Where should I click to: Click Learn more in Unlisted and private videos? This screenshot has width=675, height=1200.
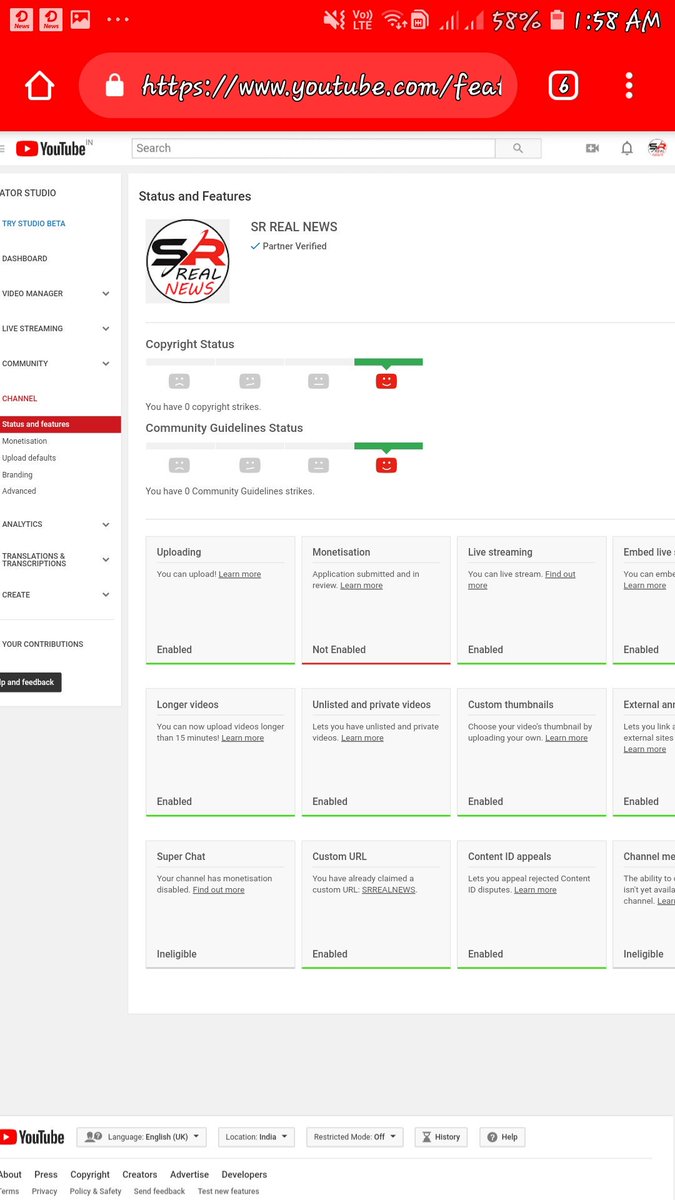(362, 738)
